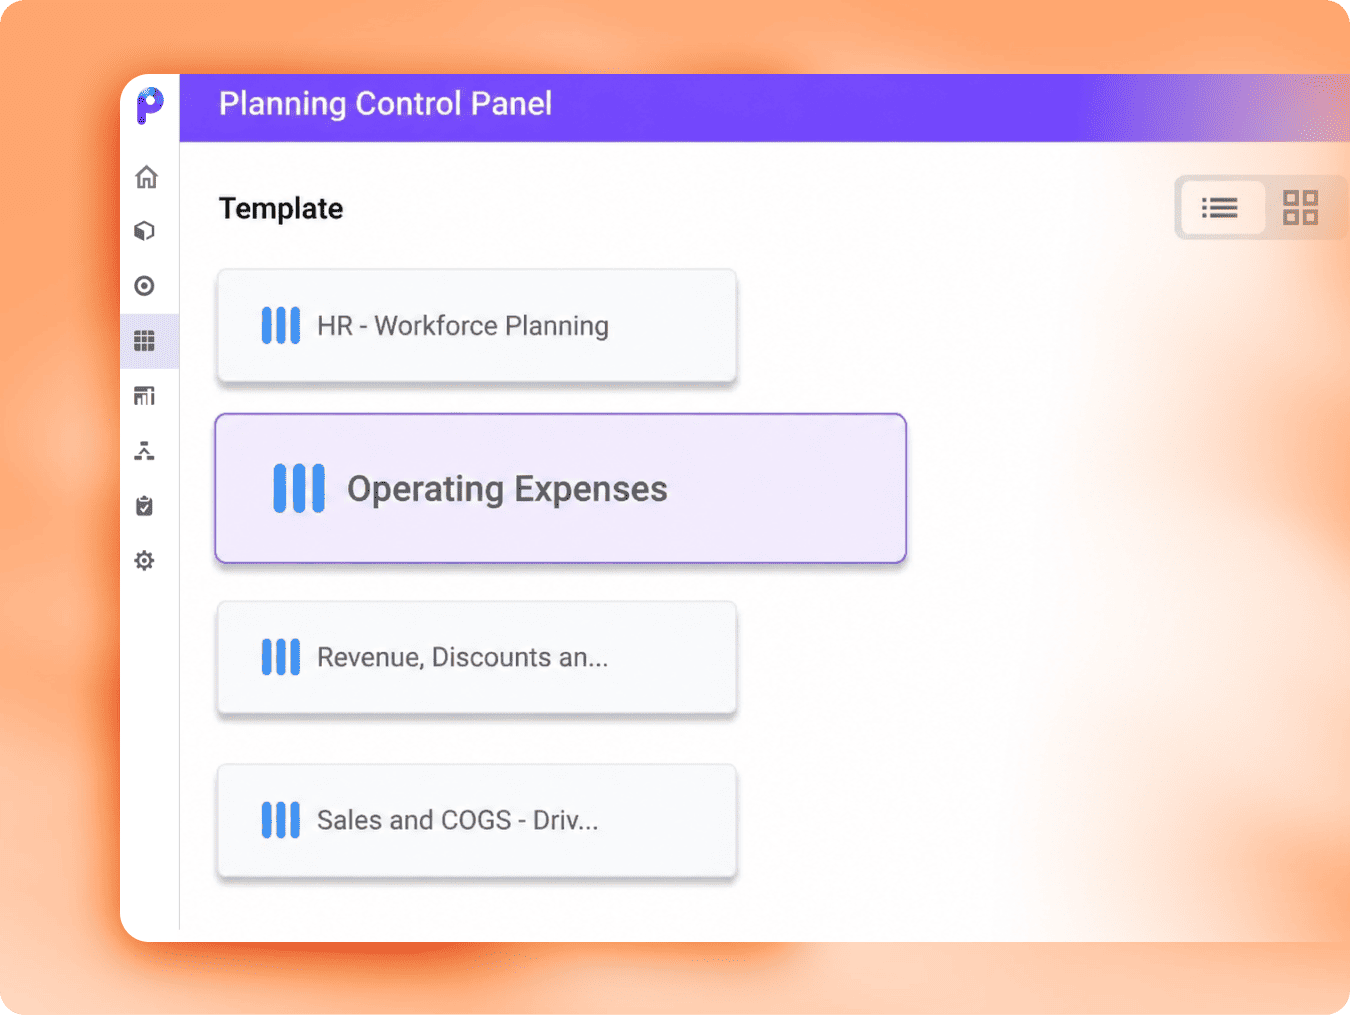Open the hierarchy tree icon in sidebar

click(x=145, y=451)
